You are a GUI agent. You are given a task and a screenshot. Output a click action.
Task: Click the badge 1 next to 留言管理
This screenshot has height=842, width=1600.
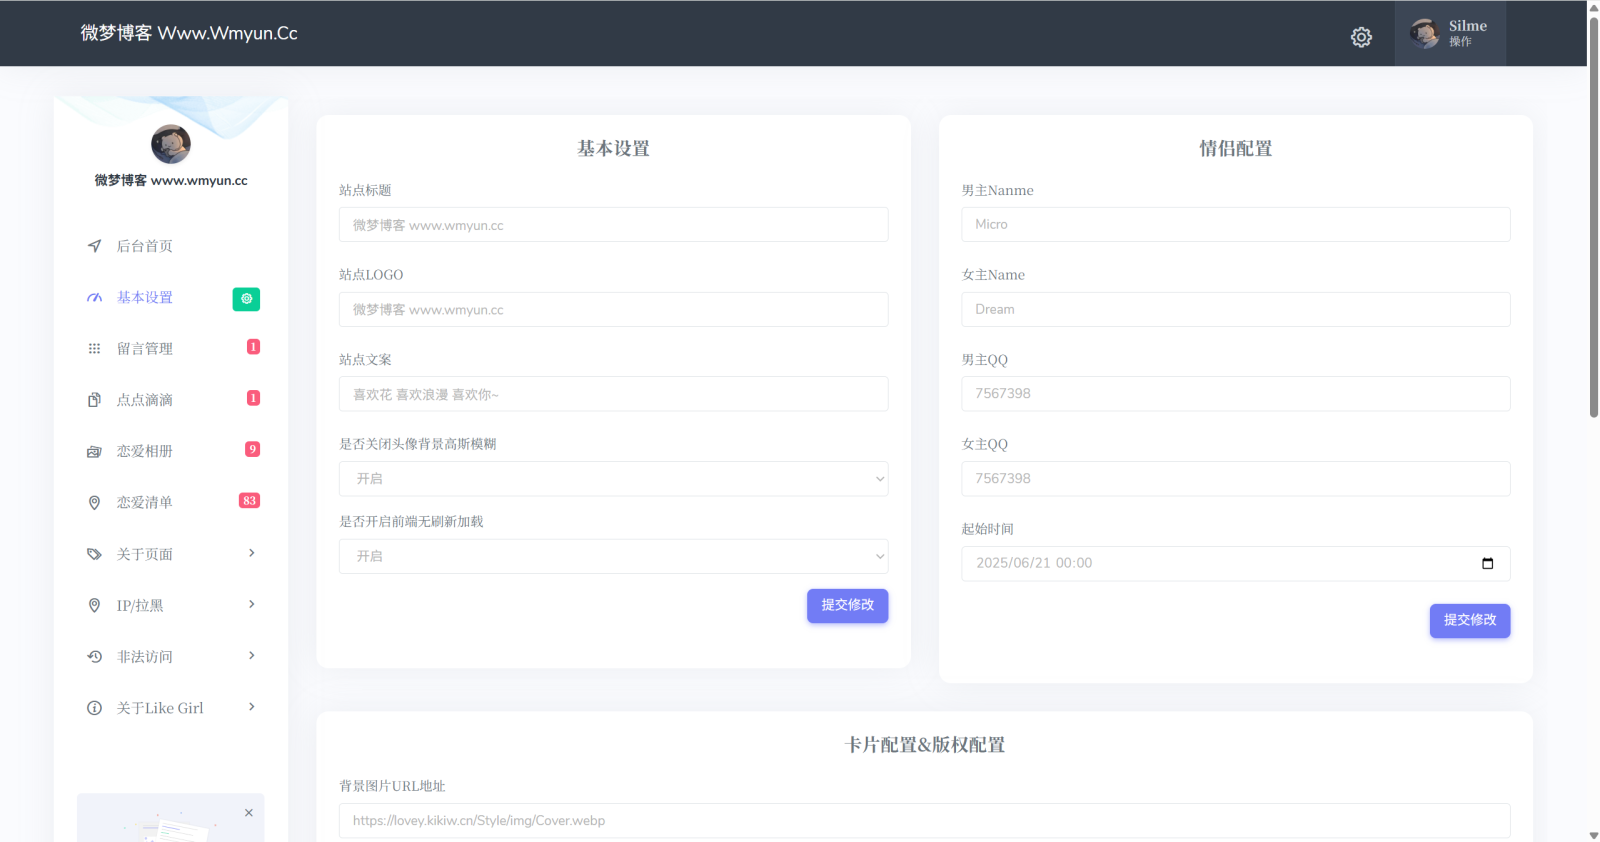pyautogui.click(x=253, y=347)
